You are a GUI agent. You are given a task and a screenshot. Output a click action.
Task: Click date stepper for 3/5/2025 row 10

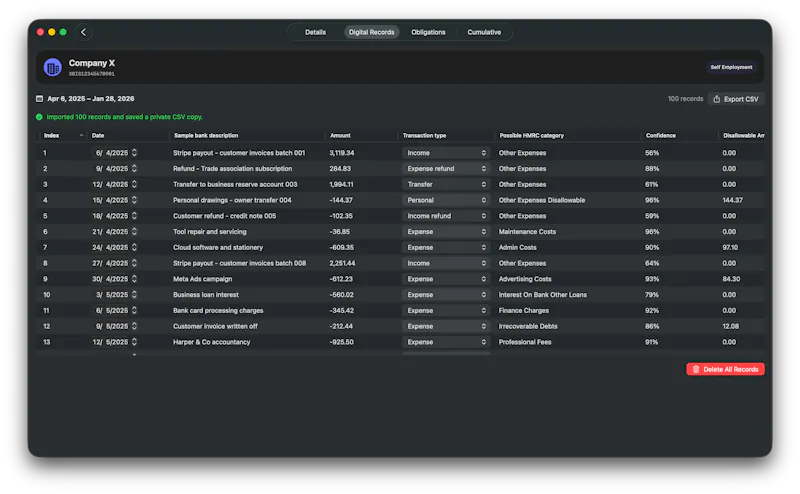[134, 295]
